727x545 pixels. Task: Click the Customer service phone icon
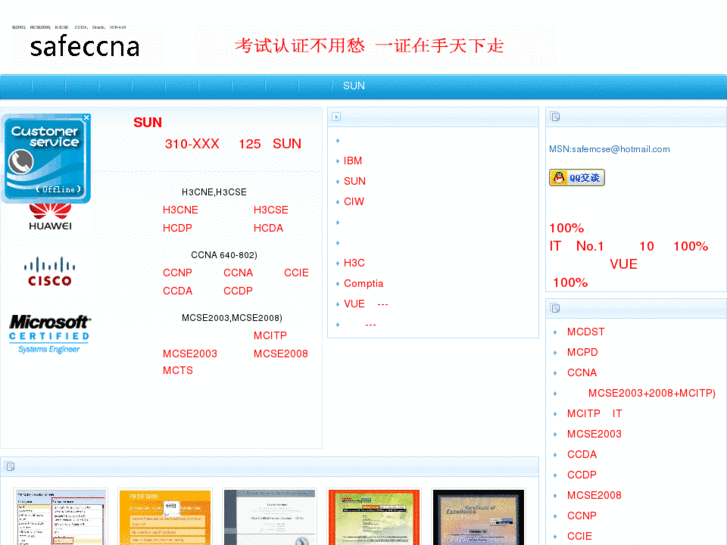click(x=21, y=161)
